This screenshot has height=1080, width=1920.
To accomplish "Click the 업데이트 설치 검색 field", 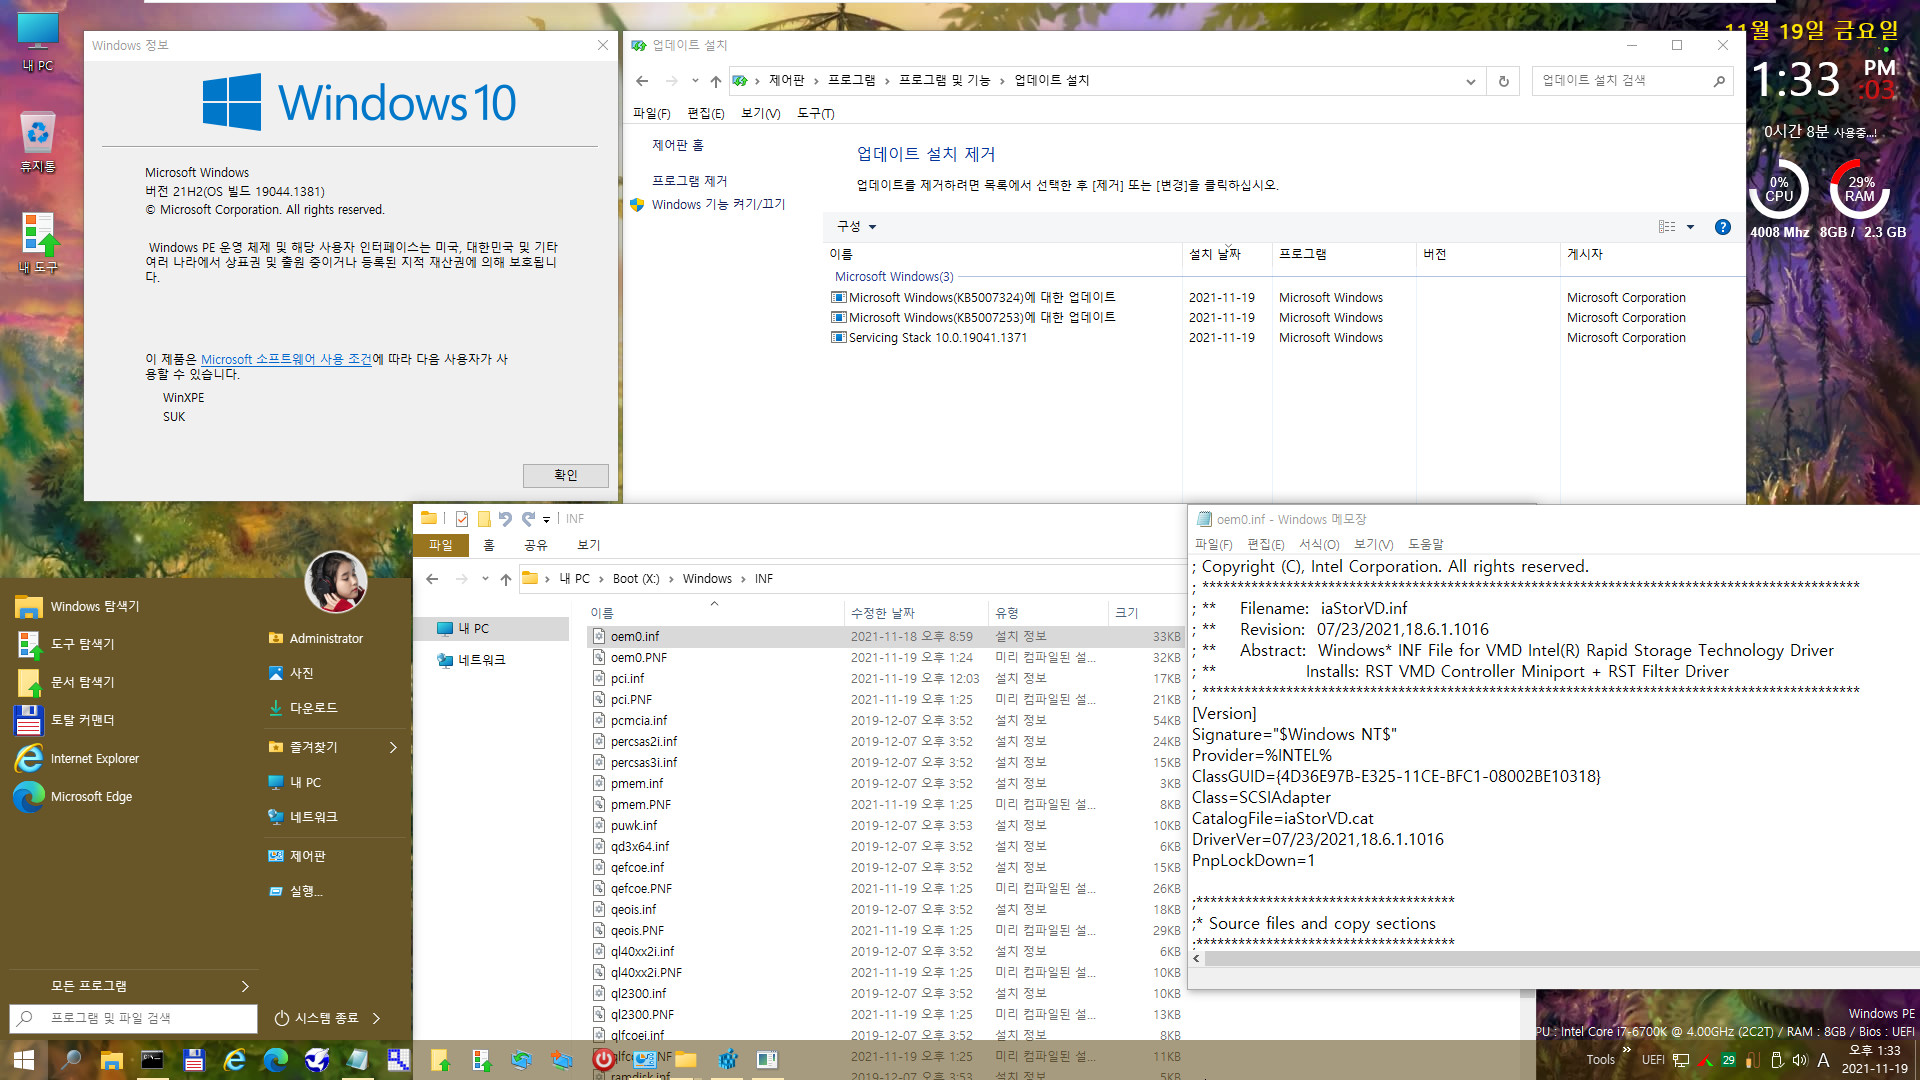I will click(1631, 81).
